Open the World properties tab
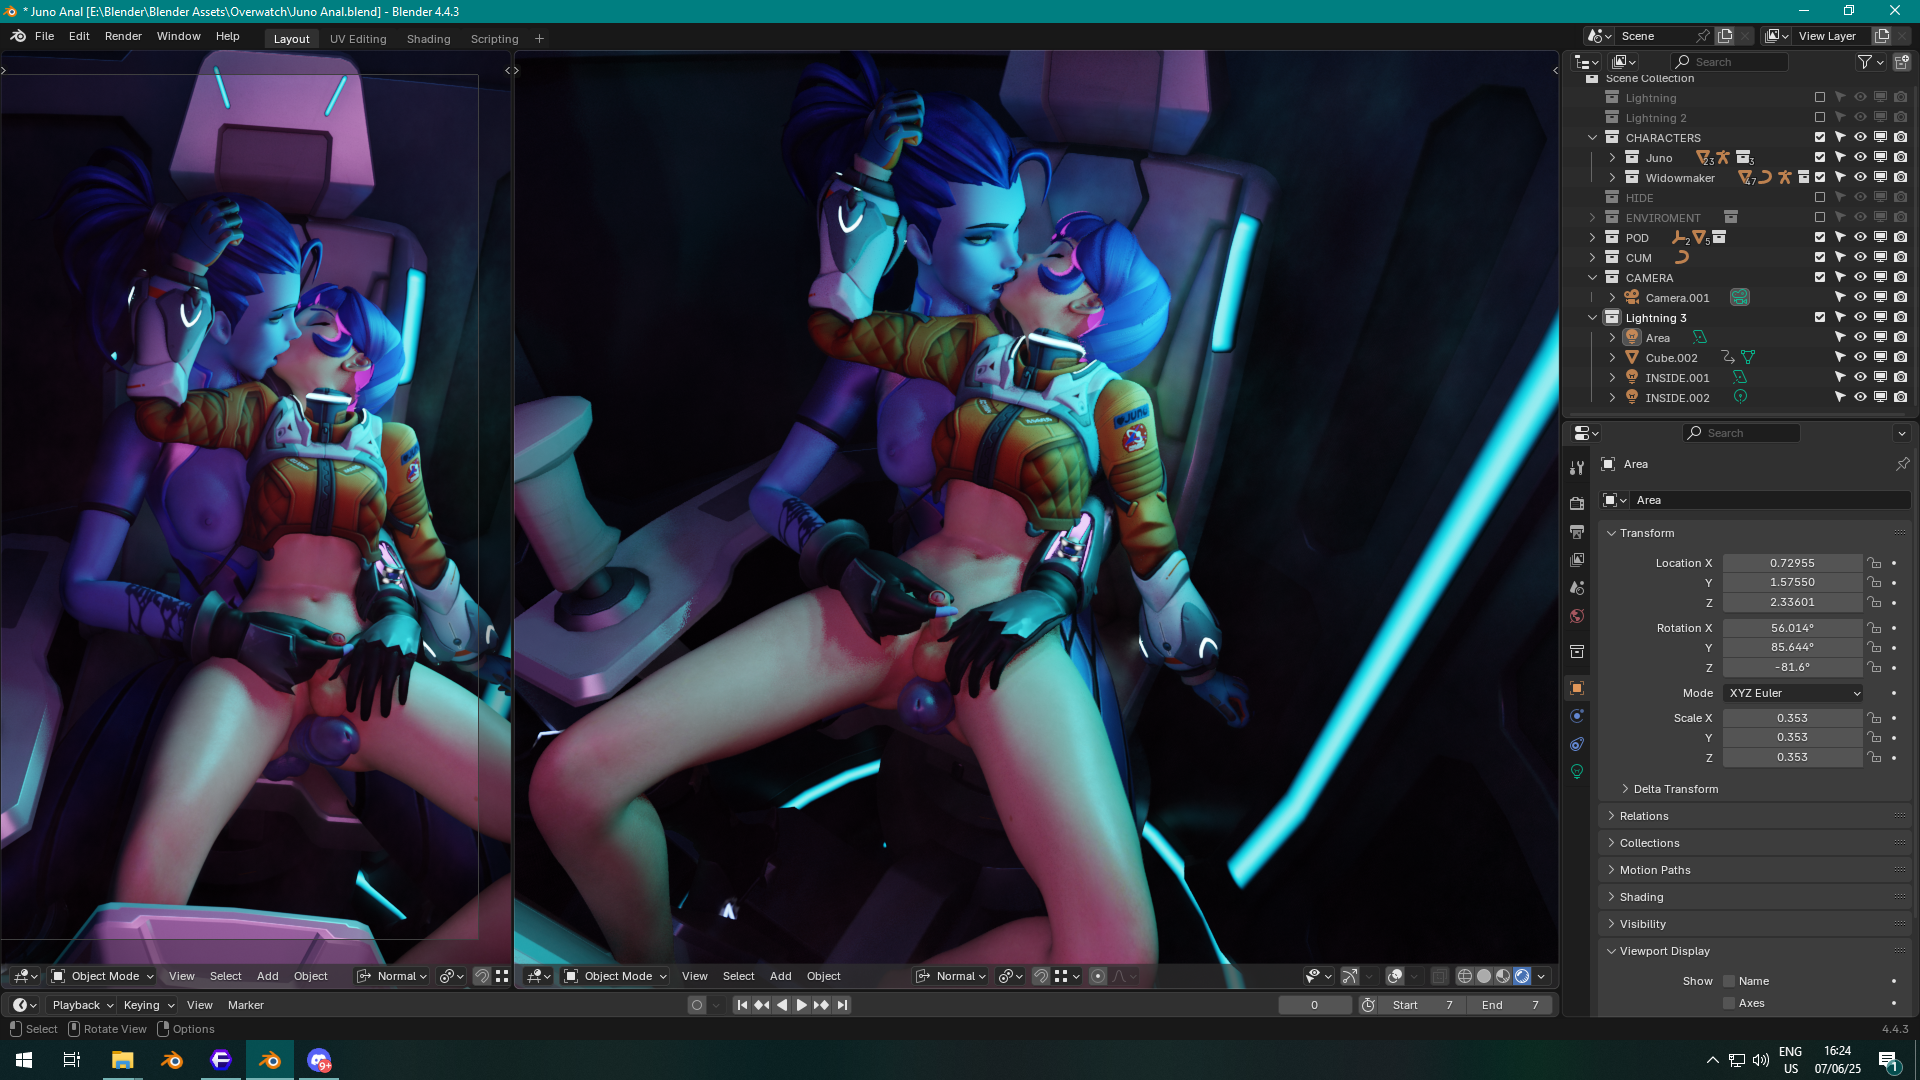 [x=1577, y=616]
